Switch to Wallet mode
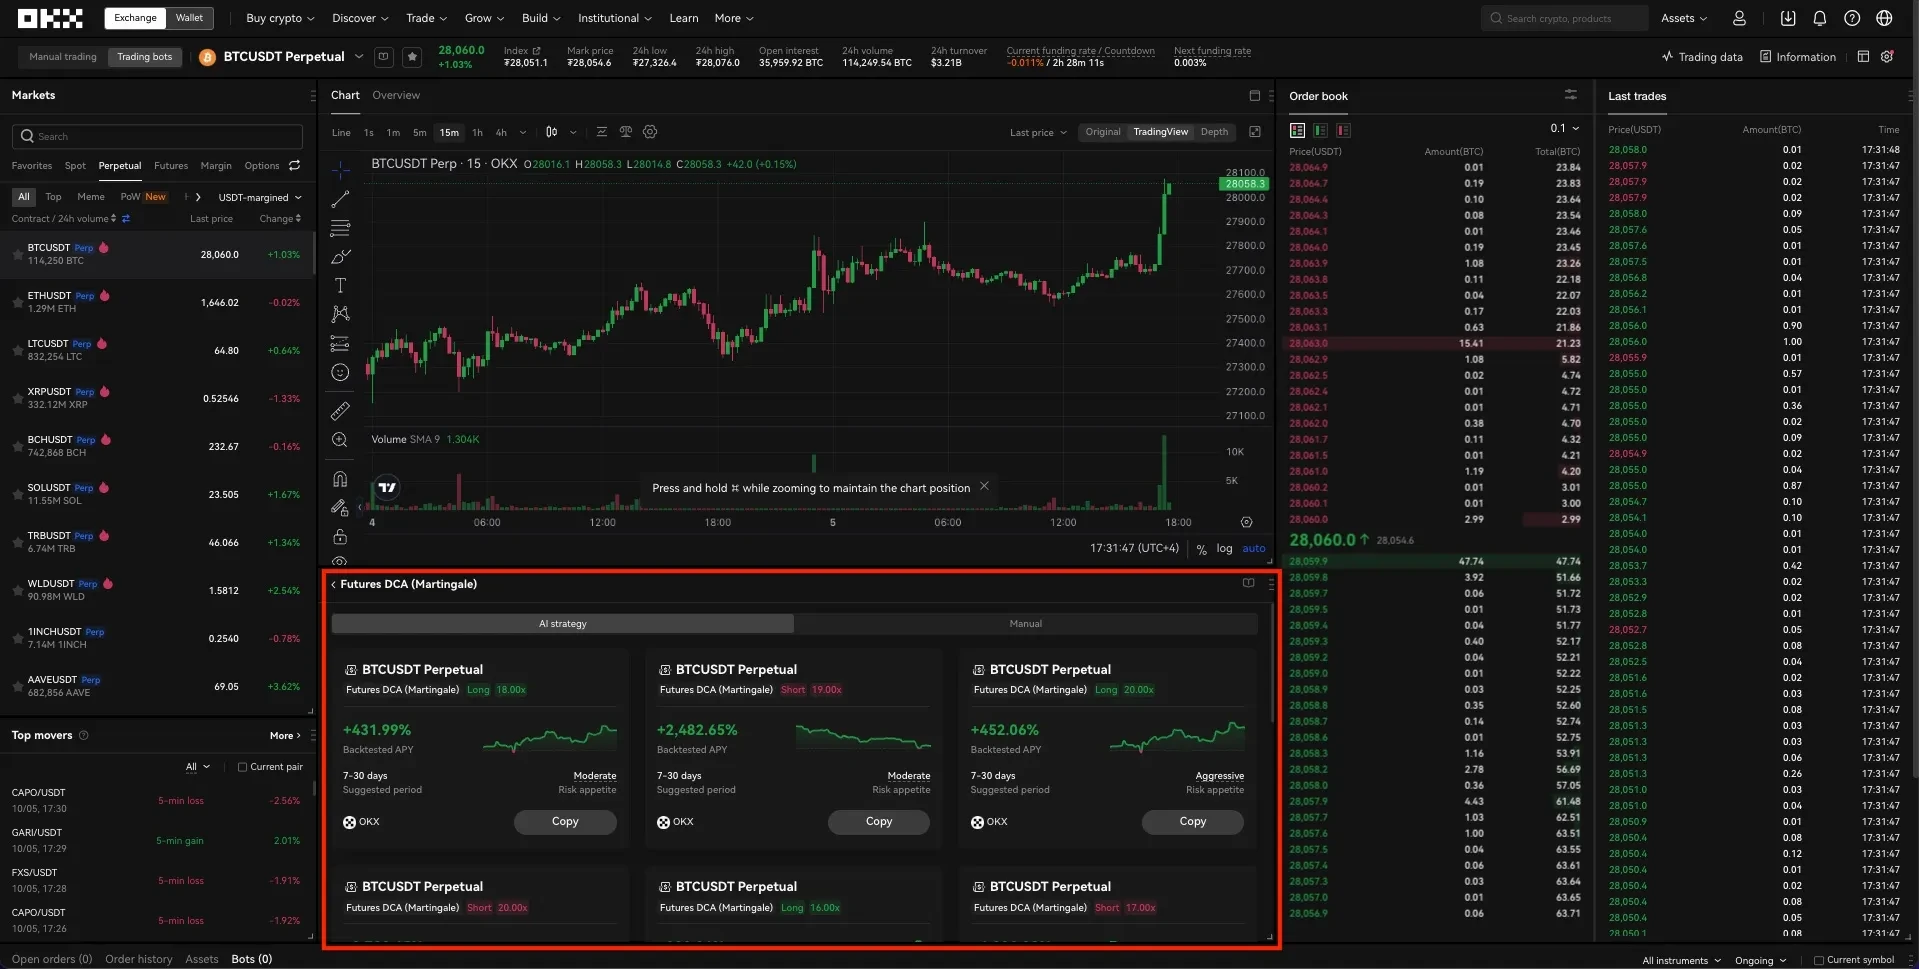Image resolution: width=1919 pixels, height=969 pixels. 189,18
